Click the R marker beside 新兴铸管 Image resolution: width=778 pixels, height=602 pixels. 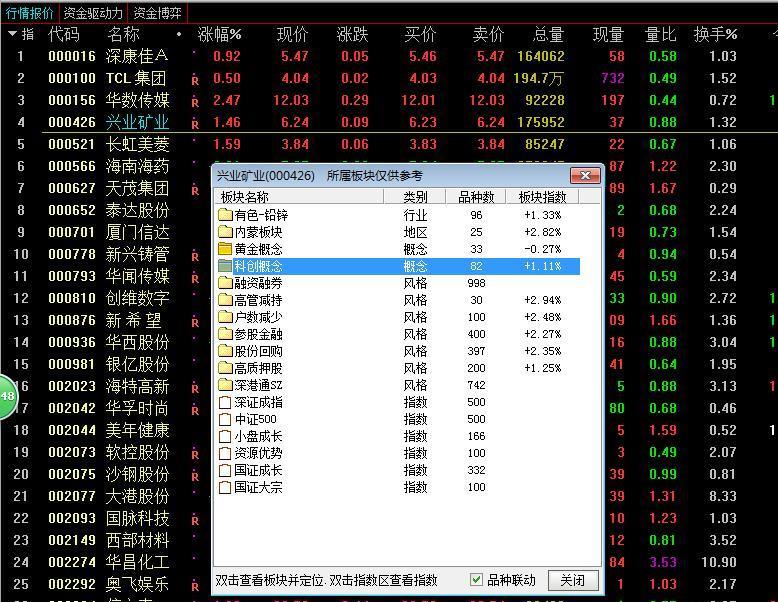(195, 257)
